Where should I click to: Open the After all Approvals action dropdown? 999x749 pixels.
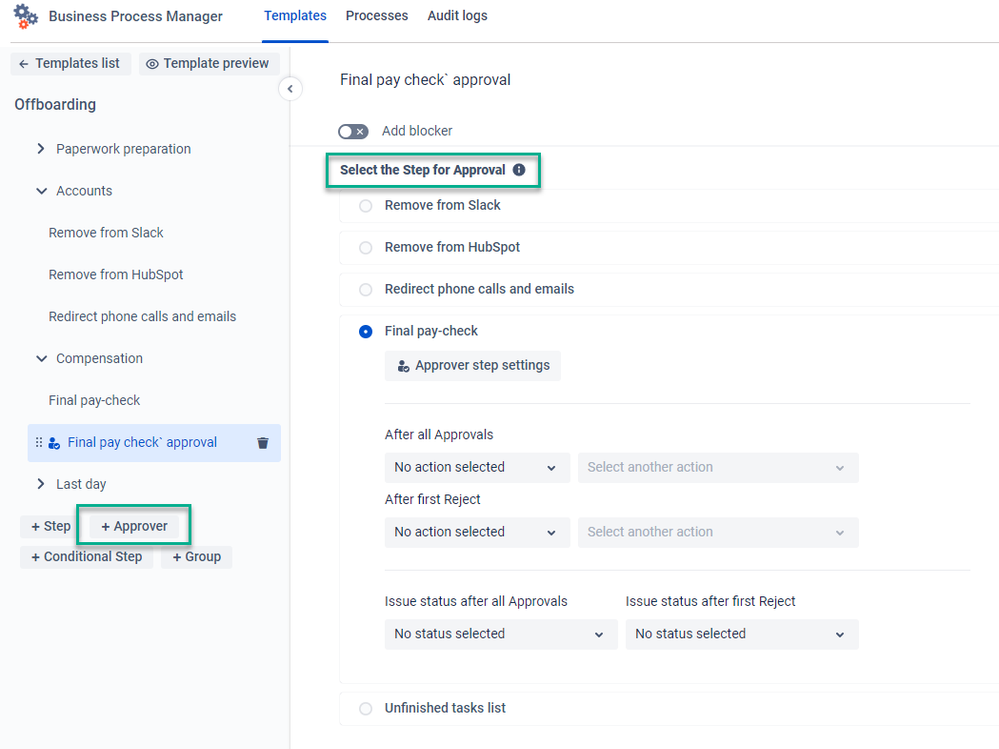477,467
